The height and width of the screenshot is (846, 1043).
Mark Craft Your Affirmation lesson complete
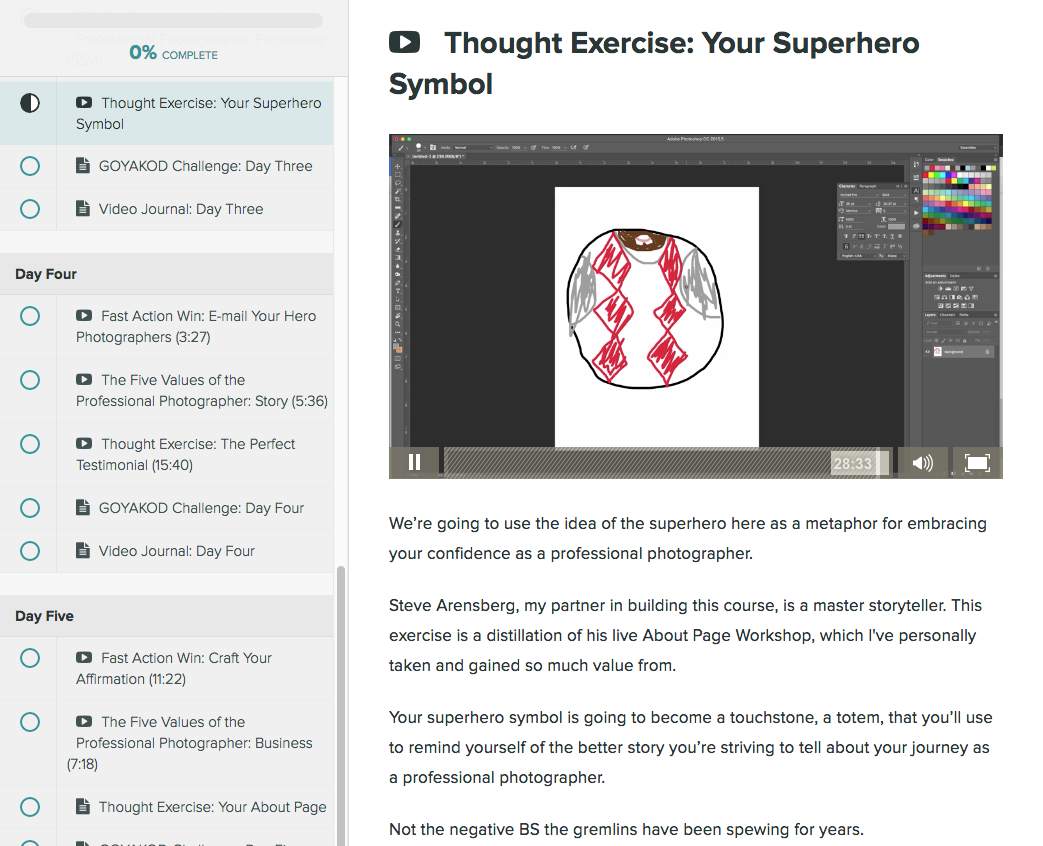pyautogui.click(x=30, y=658)
